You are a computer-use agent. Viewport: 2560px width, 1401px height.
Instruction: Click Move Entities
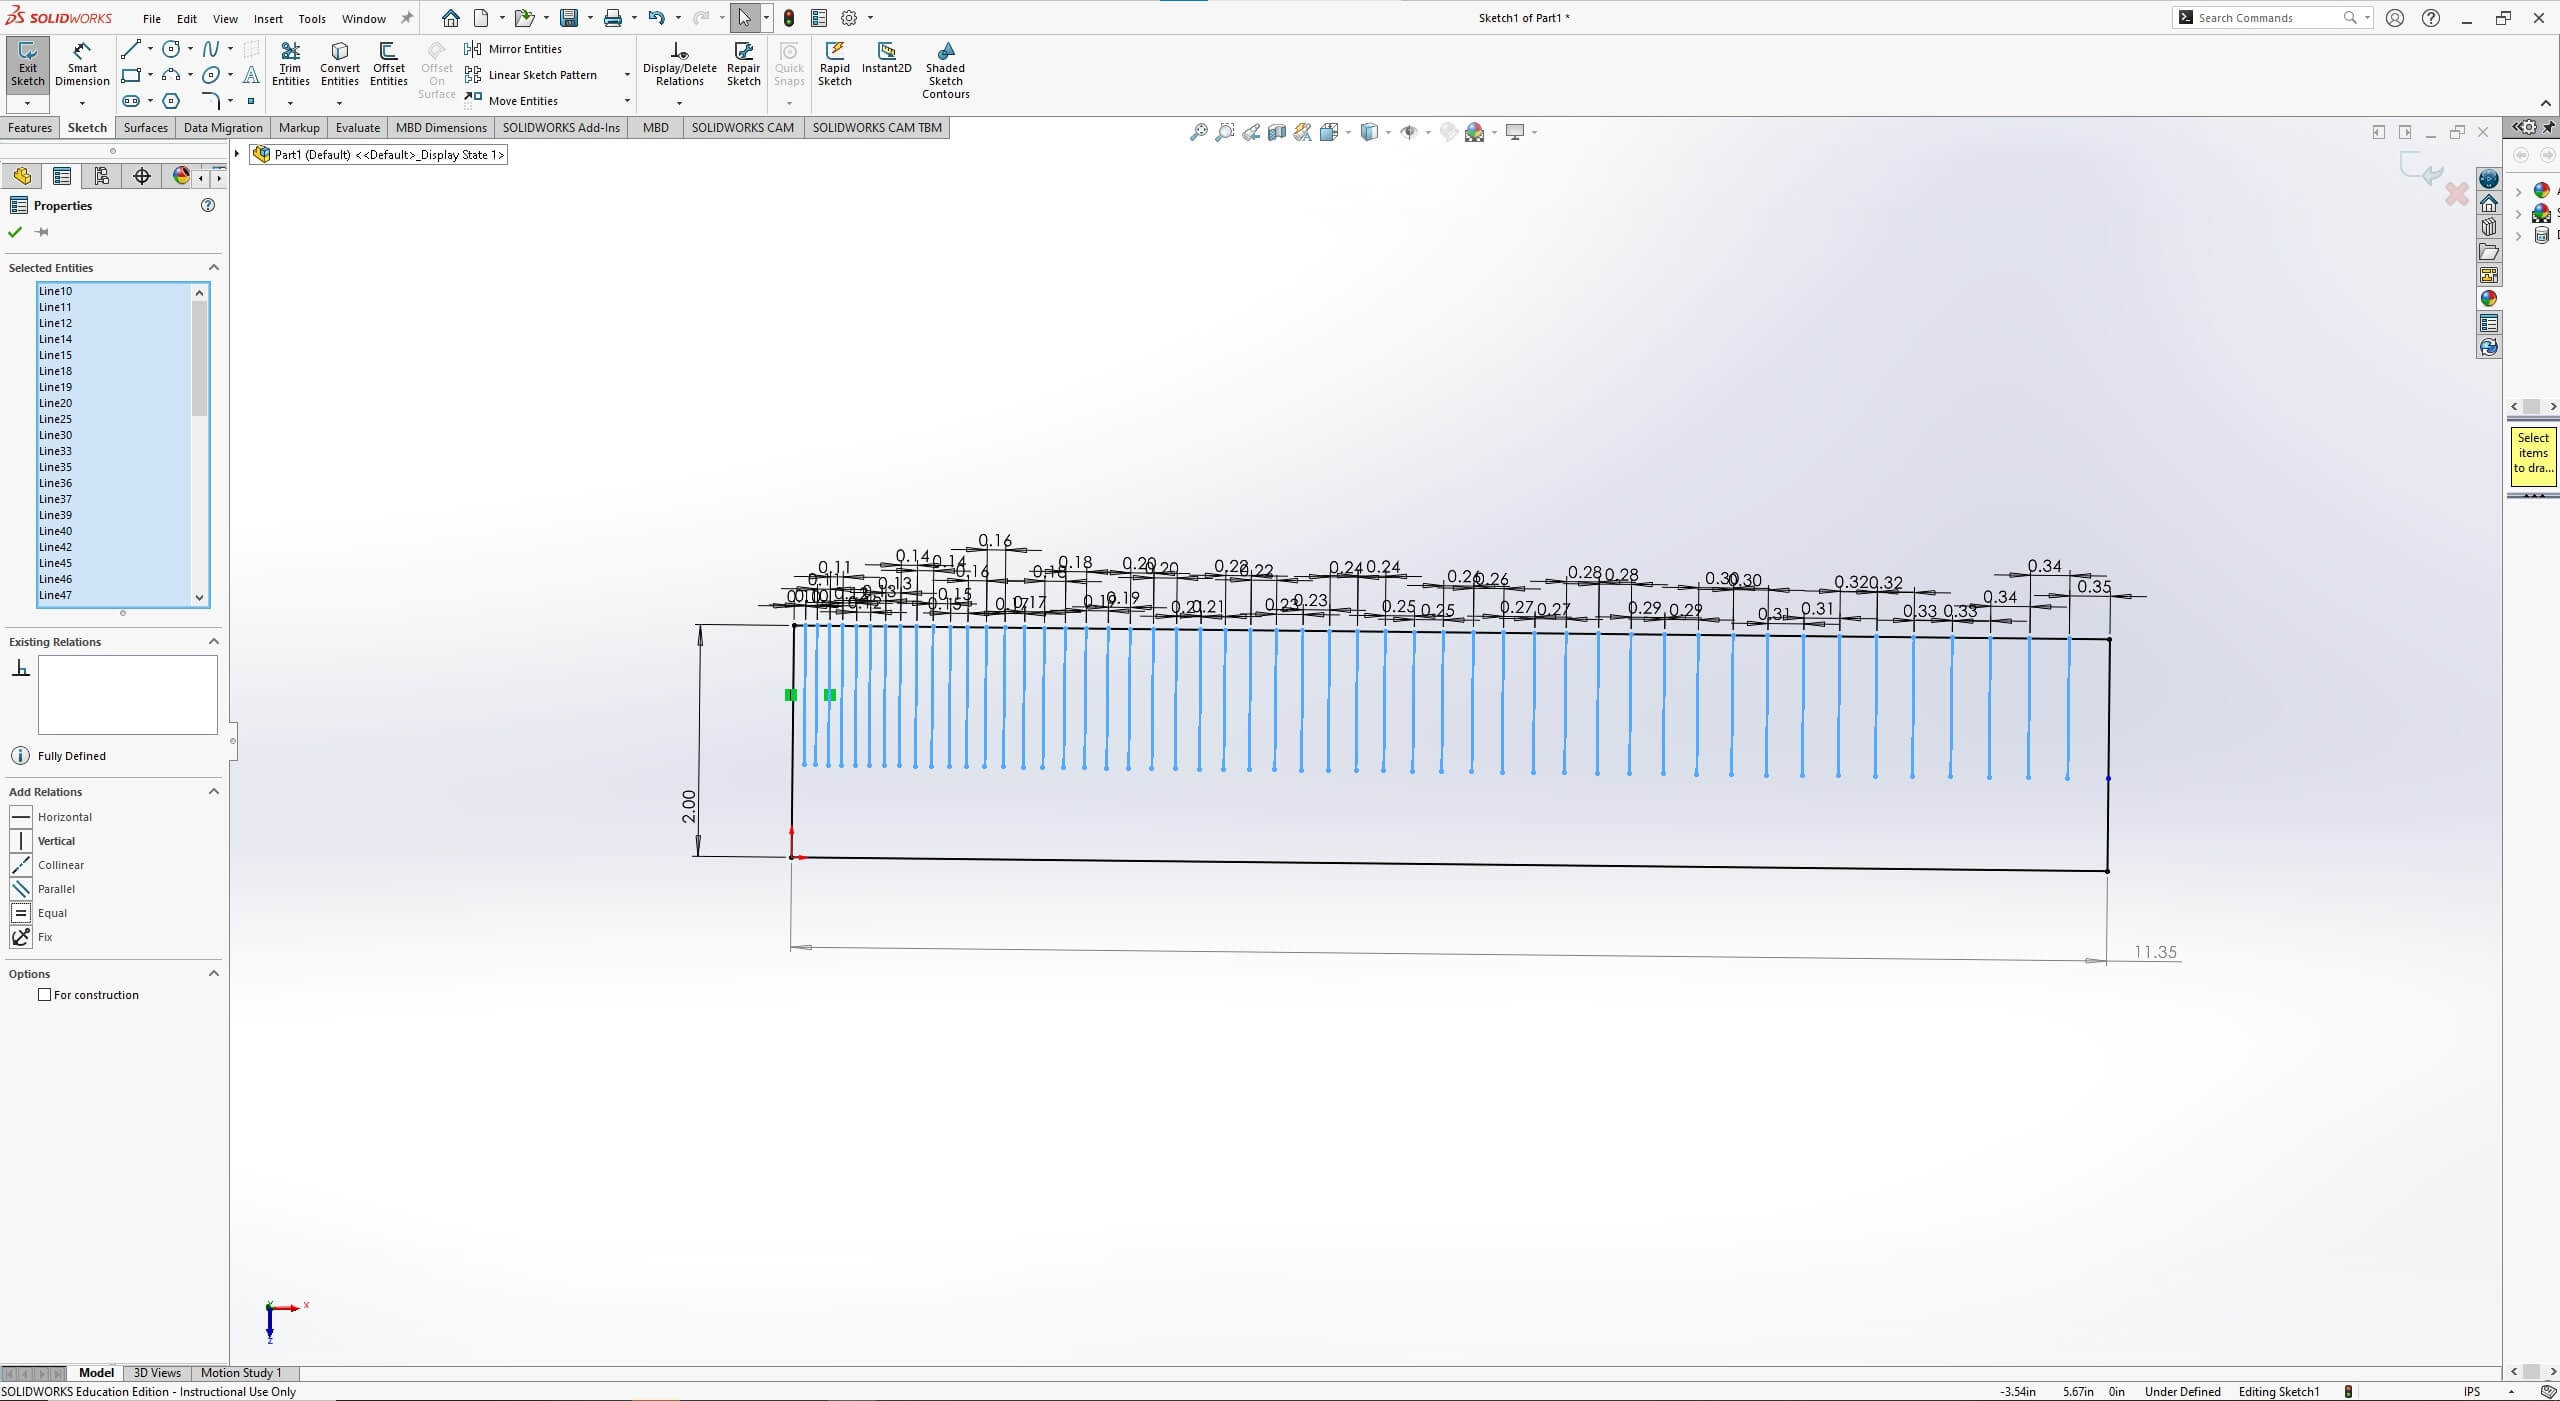point(511,101)
